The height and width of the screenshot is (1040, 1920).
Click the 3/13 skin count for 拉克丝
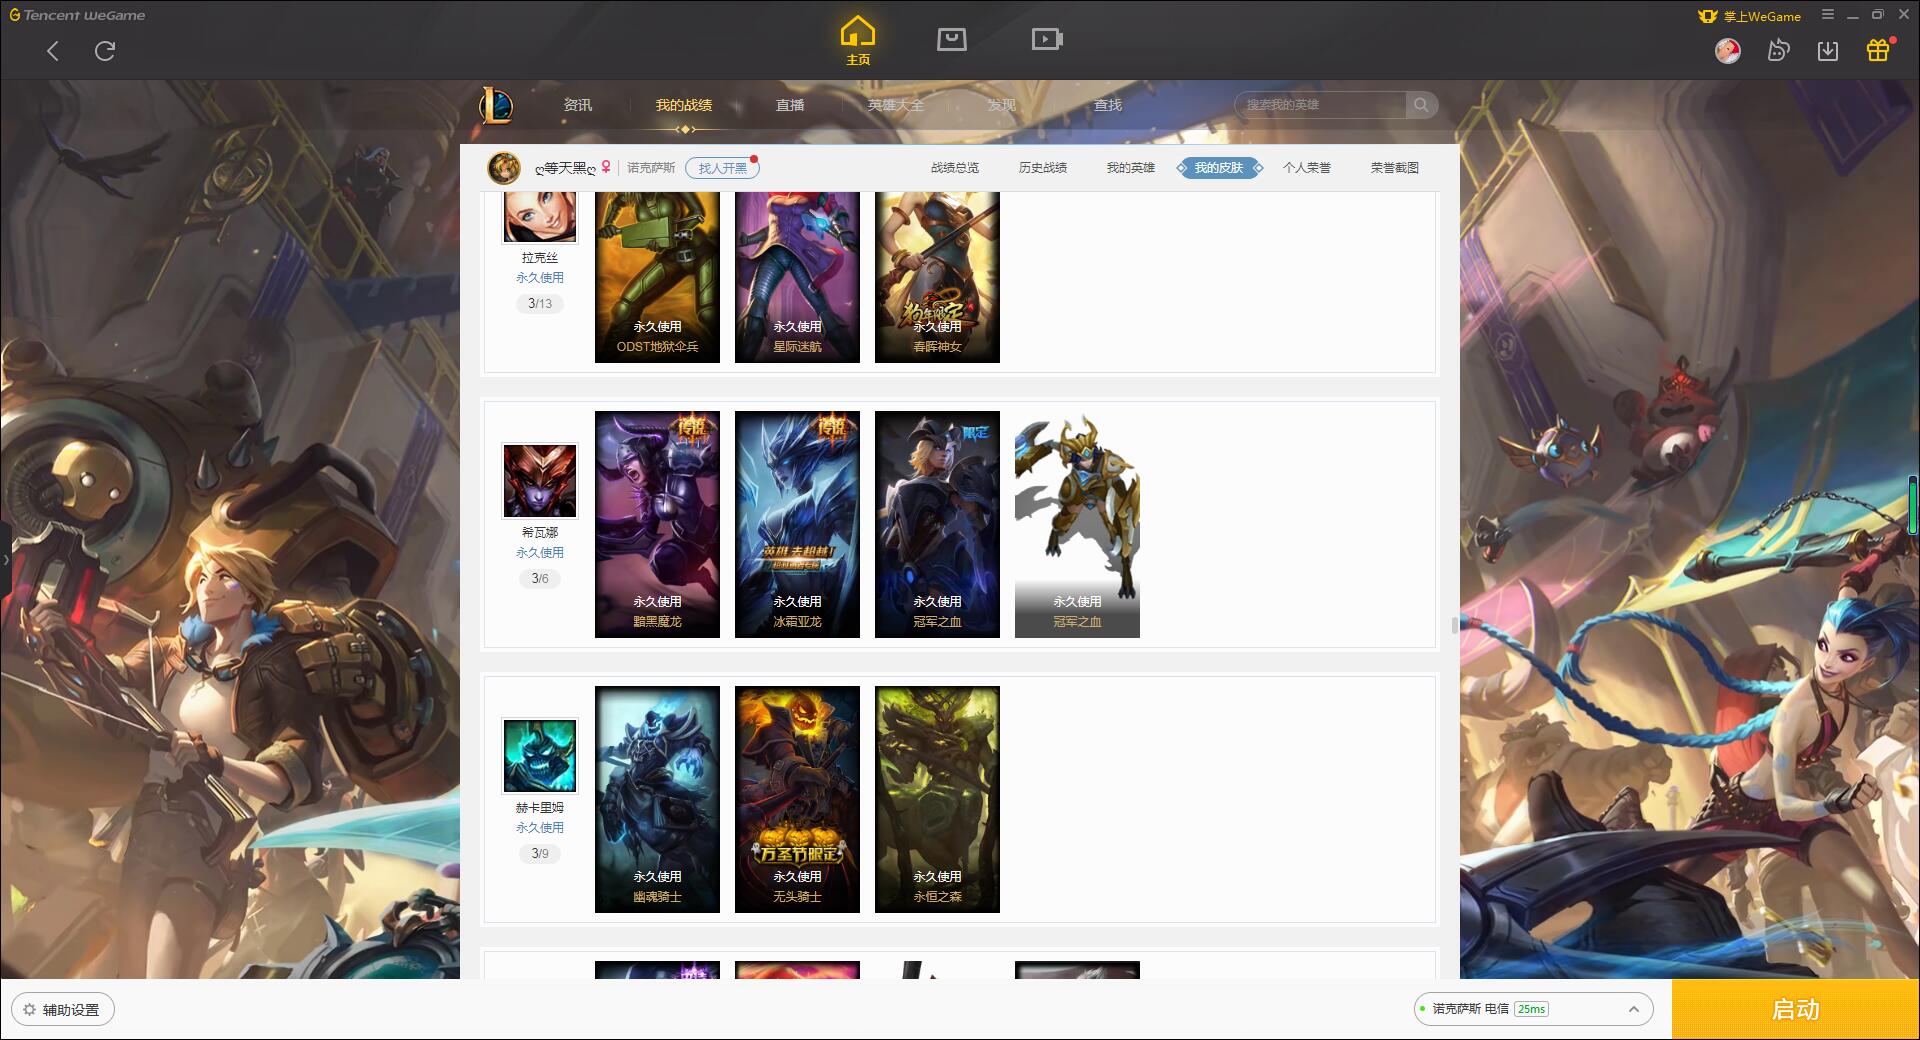click(540, 303)
